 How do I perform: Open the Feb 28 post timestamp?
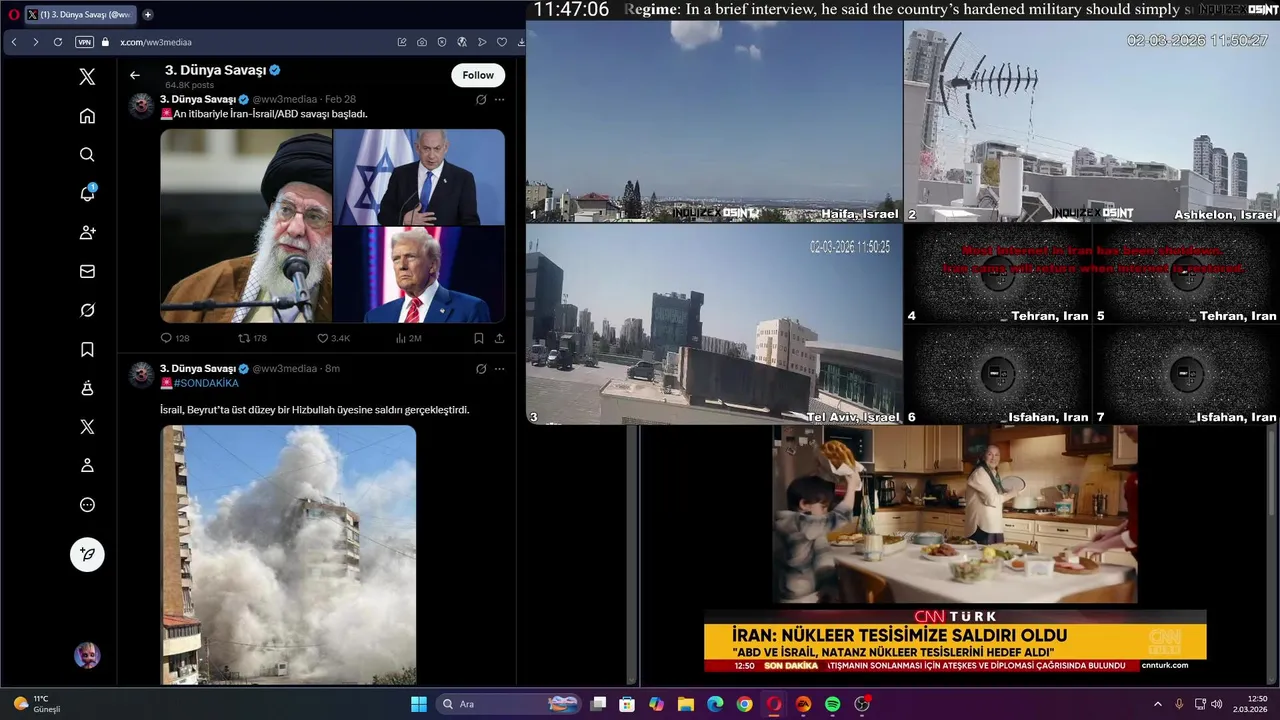point(340,100)
